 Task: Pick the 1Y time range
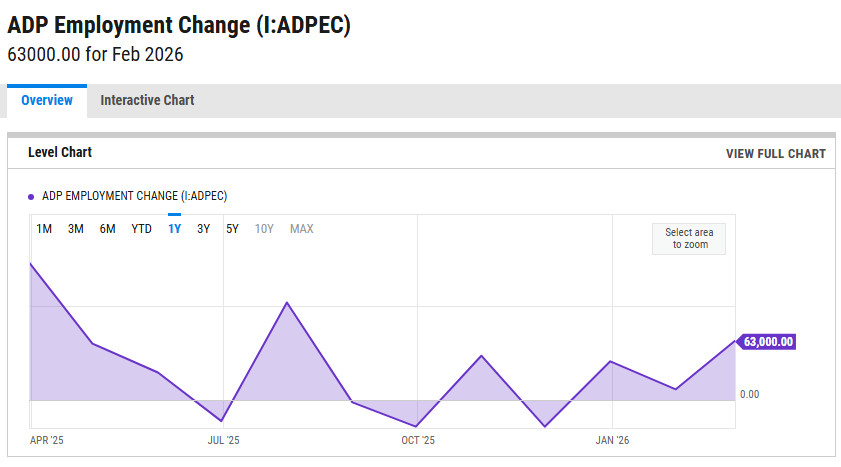174,229
